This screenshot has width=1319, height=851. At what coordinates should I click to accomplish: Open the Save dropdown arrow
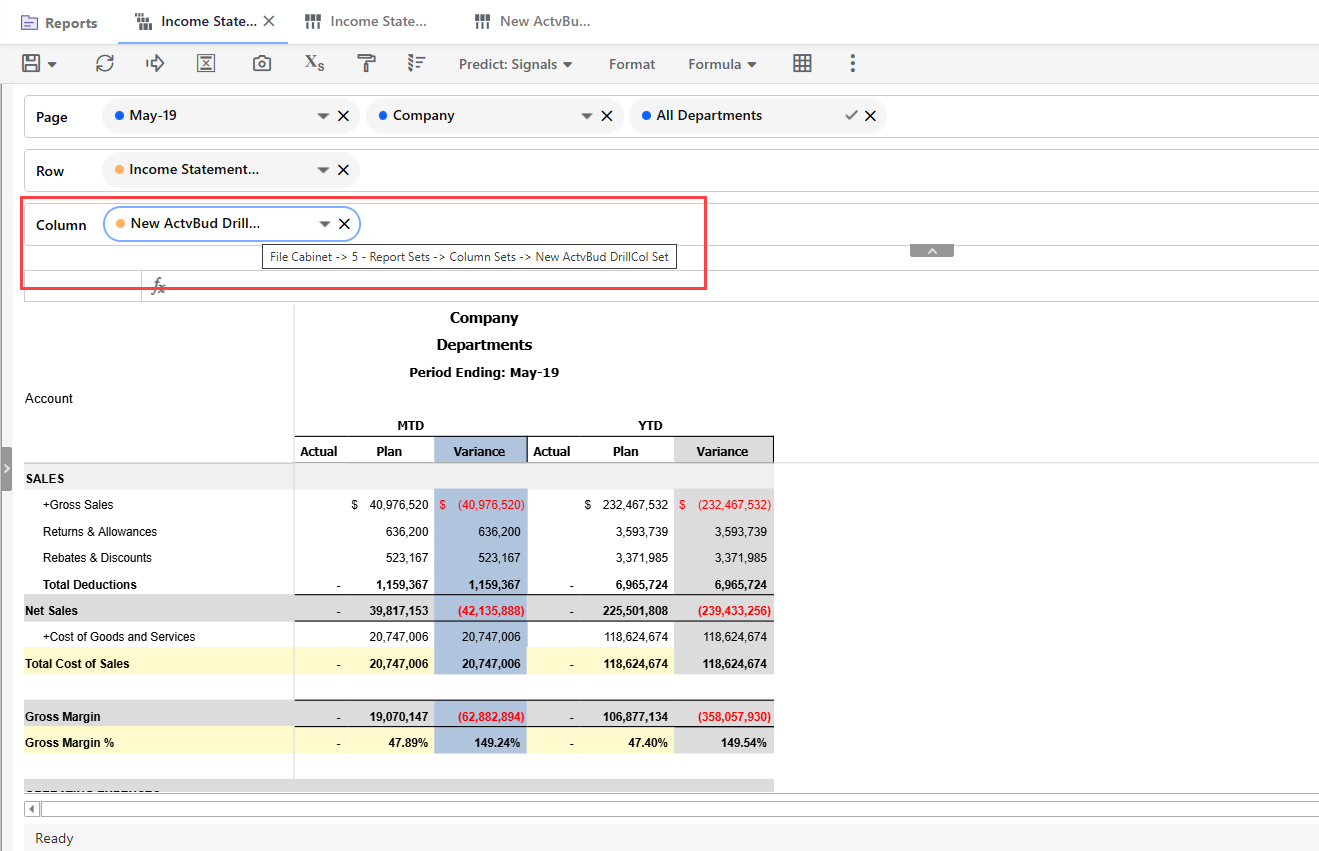click(x=52, y=64)
